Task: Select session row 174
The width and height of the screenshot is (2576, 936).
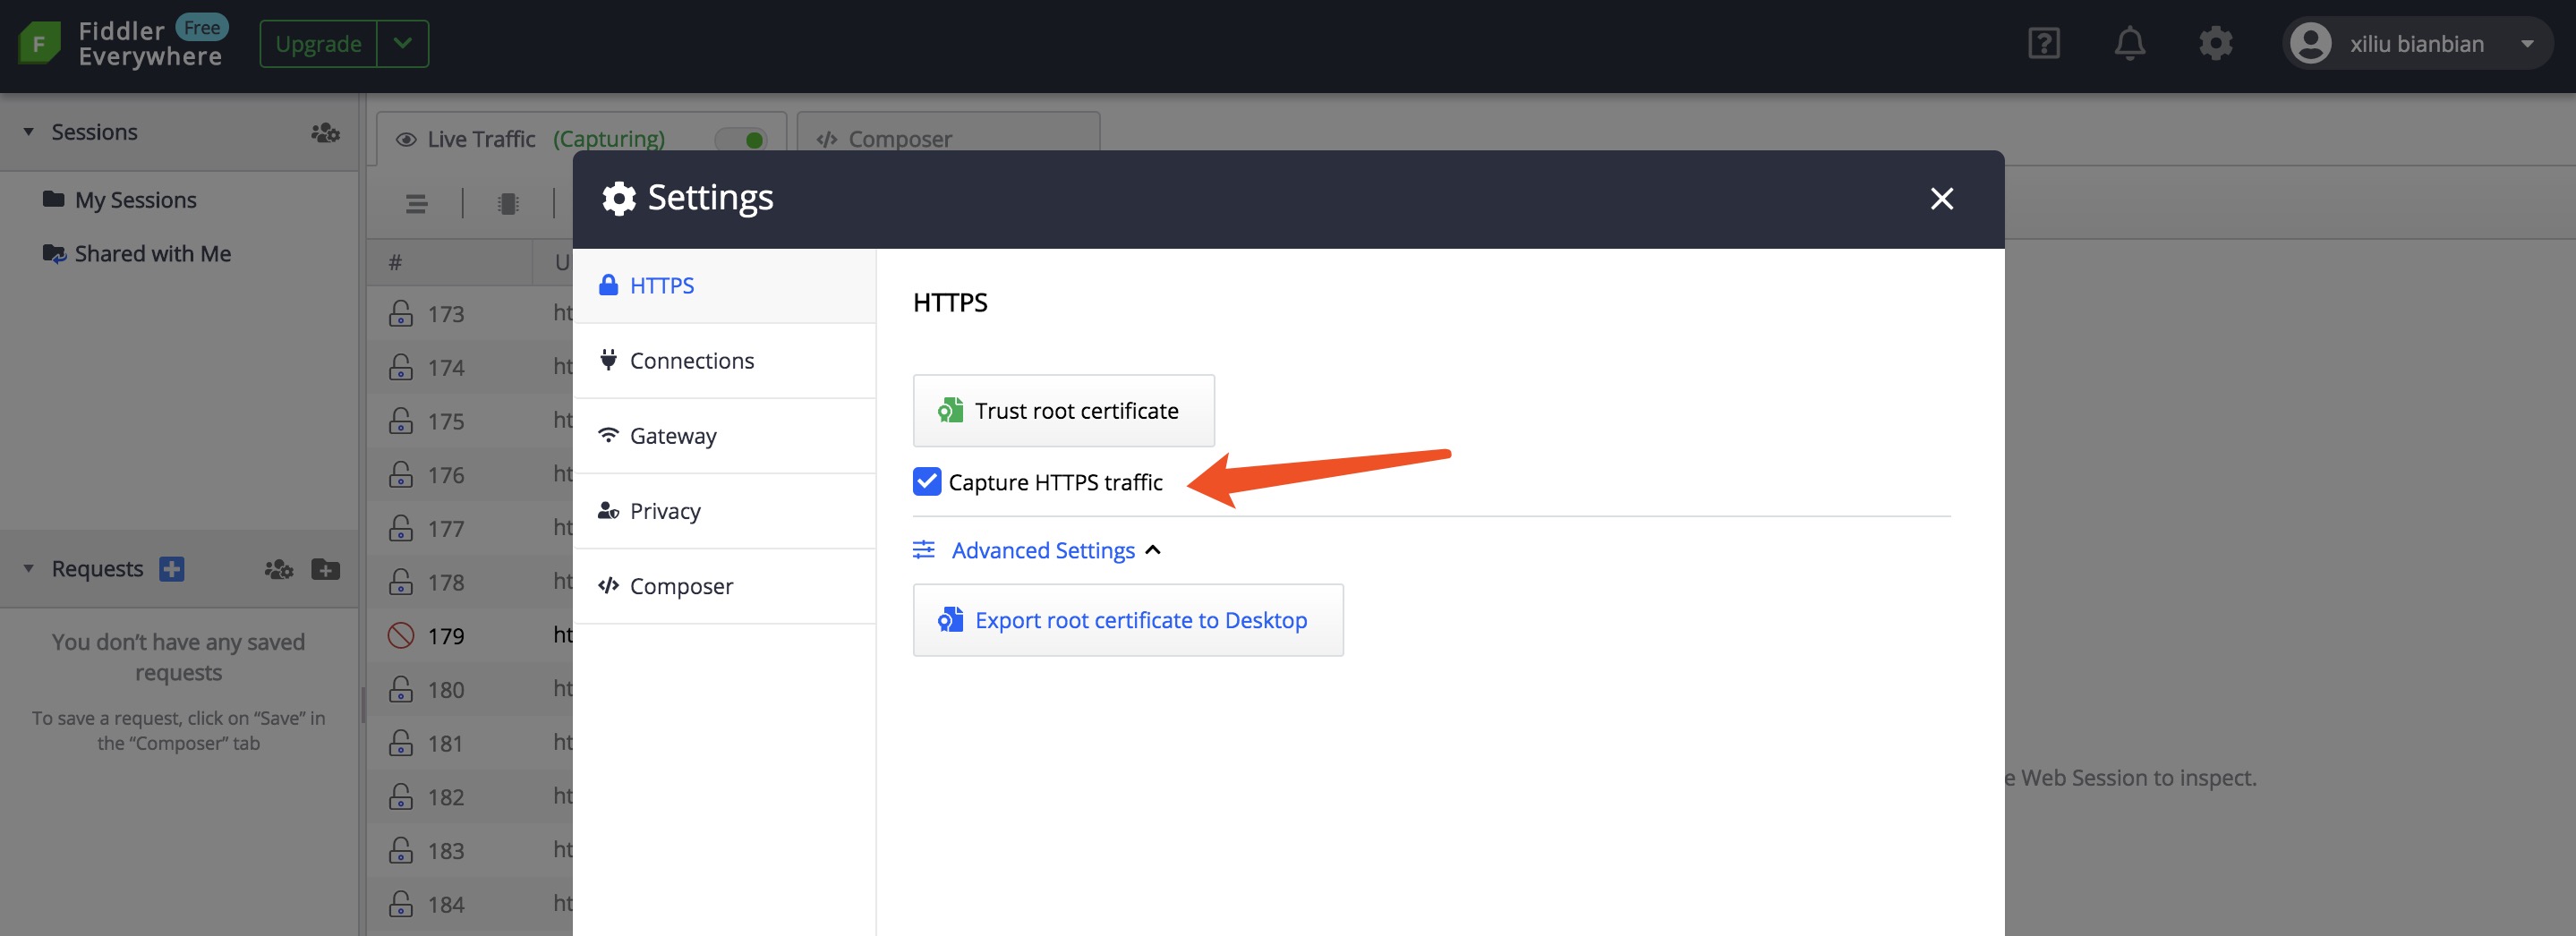Action: tap(470, 367)
